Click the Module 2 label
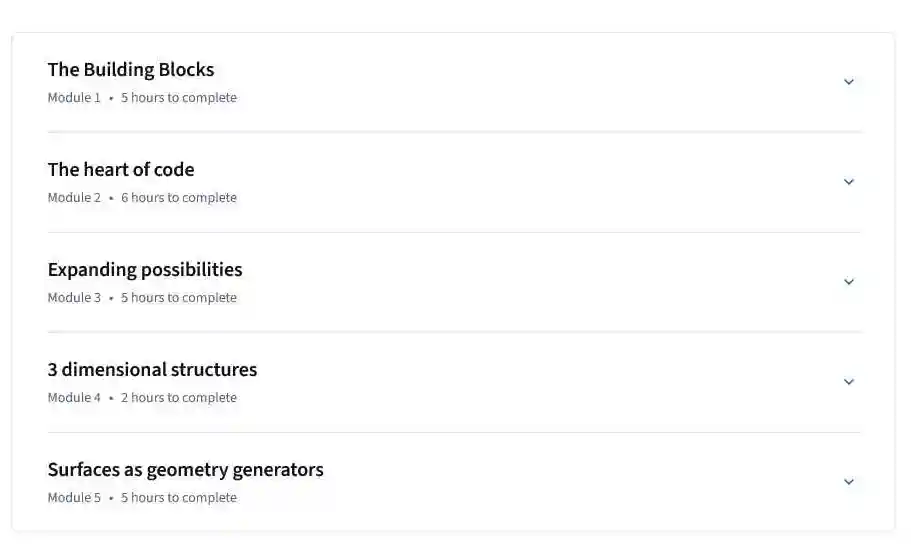The width and height of the screenshot is (911, 546). [x=74, y=198]
